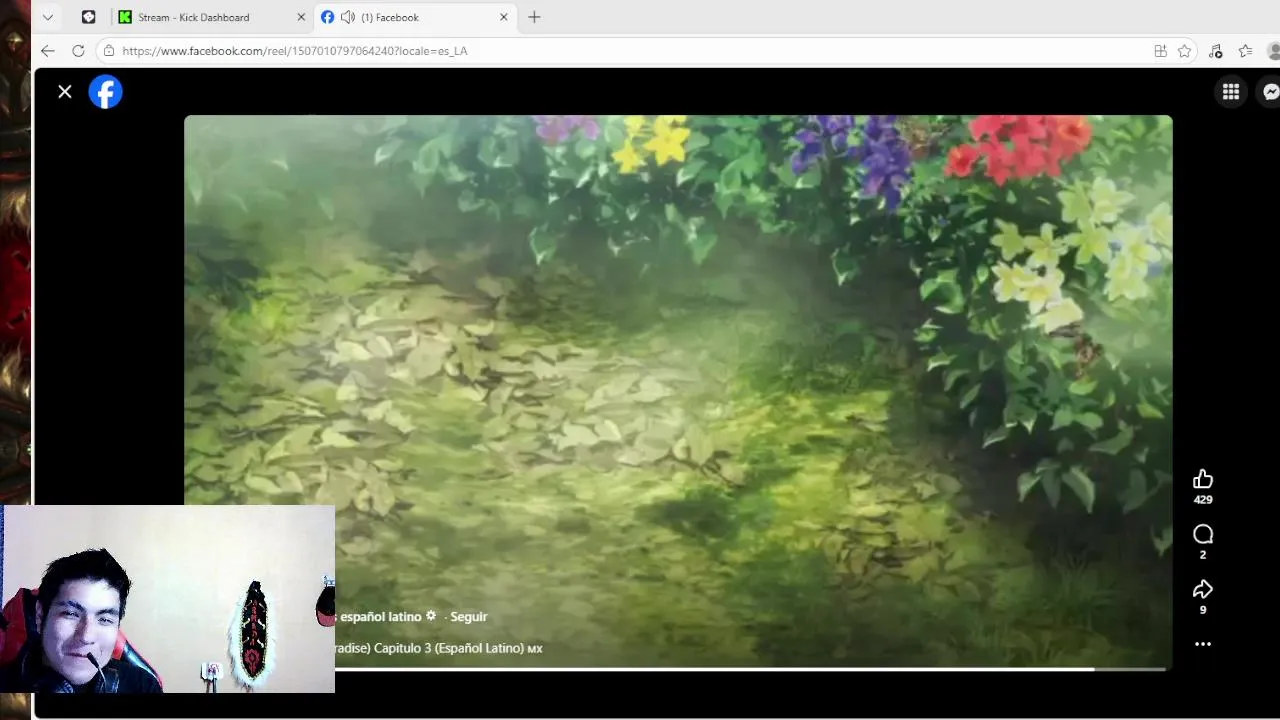Open the español latino page name
This screenshot has height=720, width=1280.
pyautogui.click(x=380, y=617)
